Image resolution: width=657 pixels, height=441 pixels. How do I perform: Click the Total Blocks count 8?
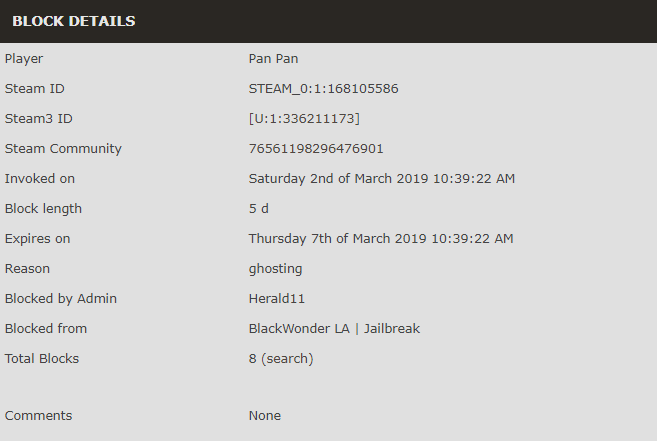click(x=252, y=359)
